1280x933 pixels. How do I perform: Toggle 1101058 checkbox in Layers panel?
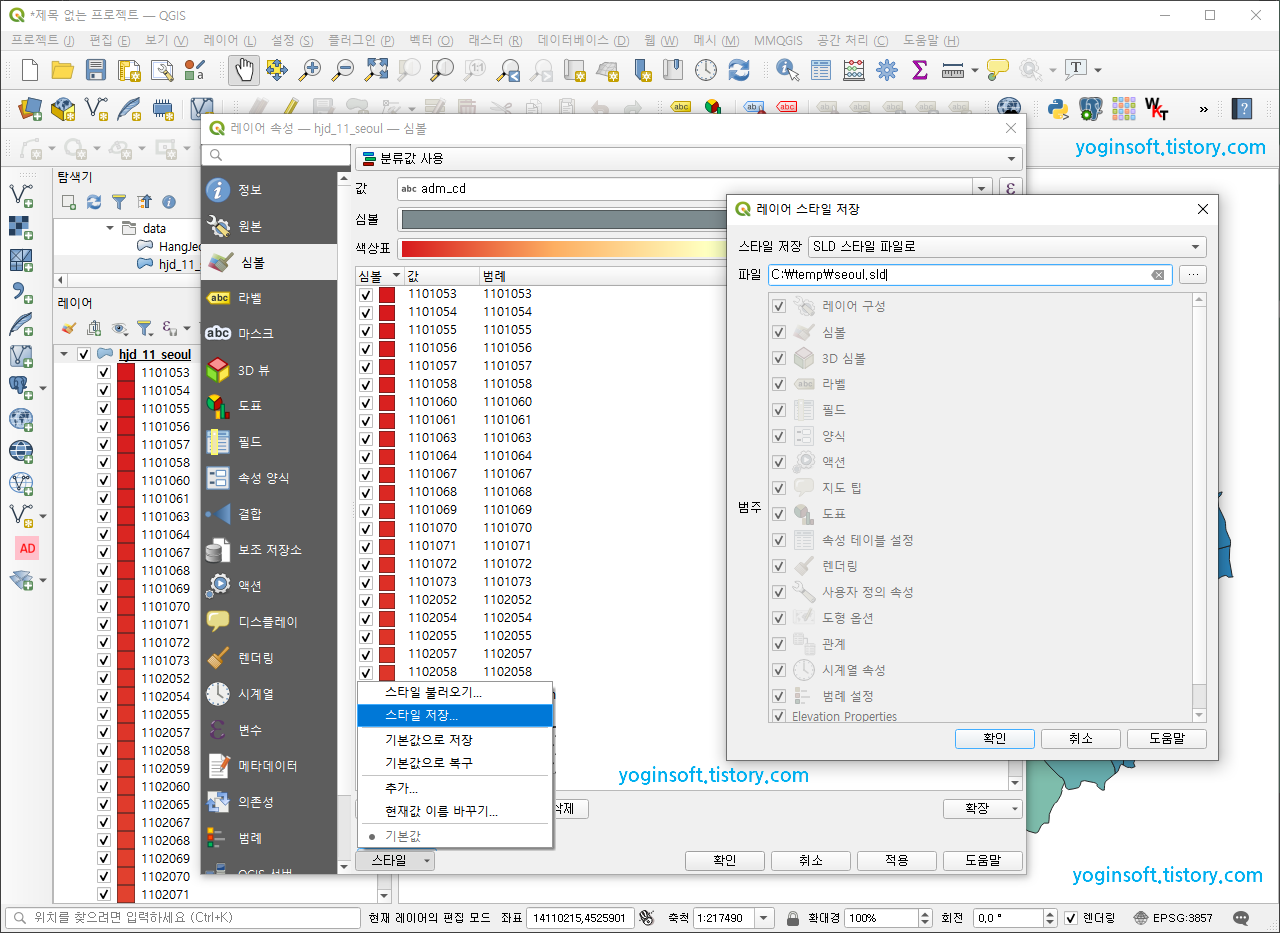coord(104,462)
